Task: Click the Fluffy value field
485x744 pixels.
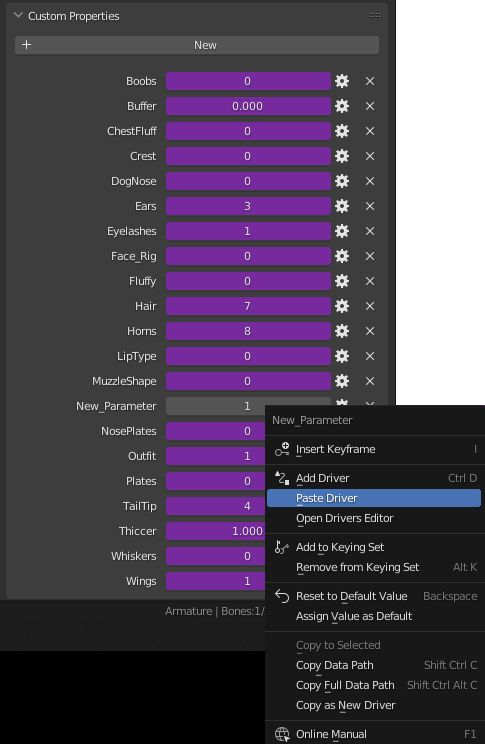Action: pyautogui.click(x=248, y=281)
